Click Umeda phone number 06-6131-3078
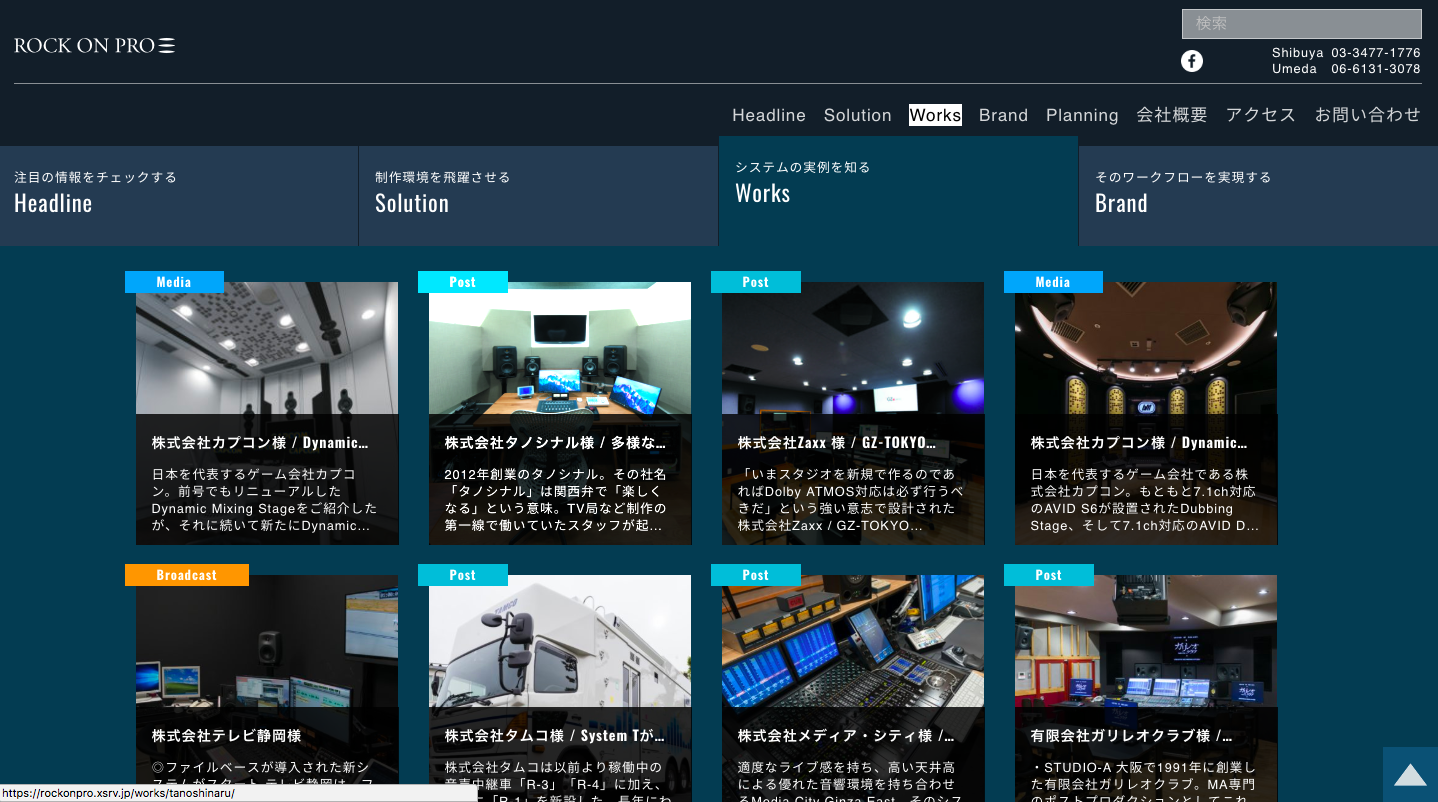The height and width of the screenshot is (802, 1438). pyautogui.click(x=1375, y=69)
